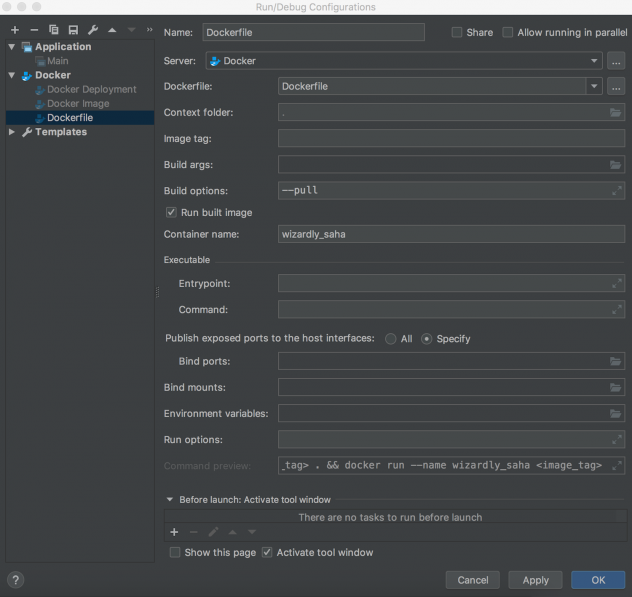Click the browse icon in Bind mounts field
Viewport: 632px width, 597px height.
615,387
